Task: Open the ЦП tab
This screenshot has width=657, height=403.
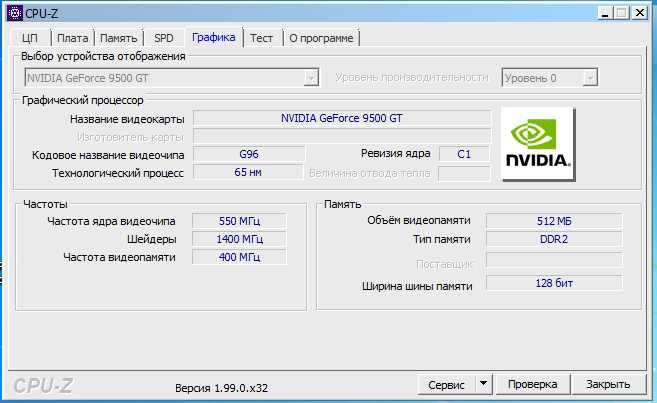Action: pyautogui.click(x=30, y=38)
